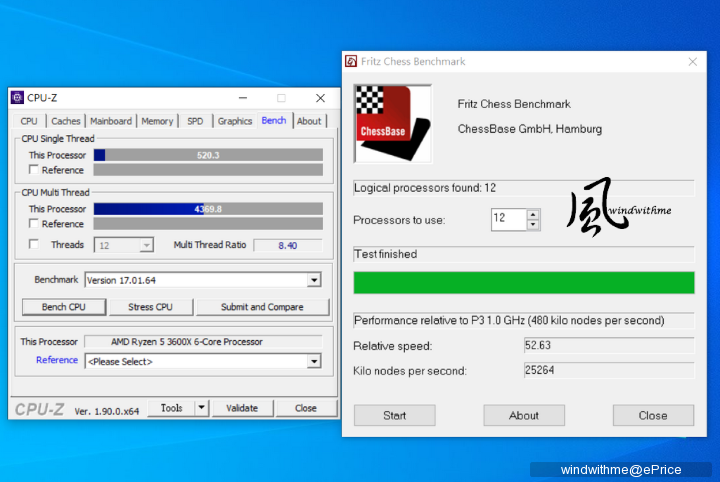The height and width of the screenshot is (482, 720).
Task: Expand the Benchmark version dropdown
Action: [x=314, y=280]
